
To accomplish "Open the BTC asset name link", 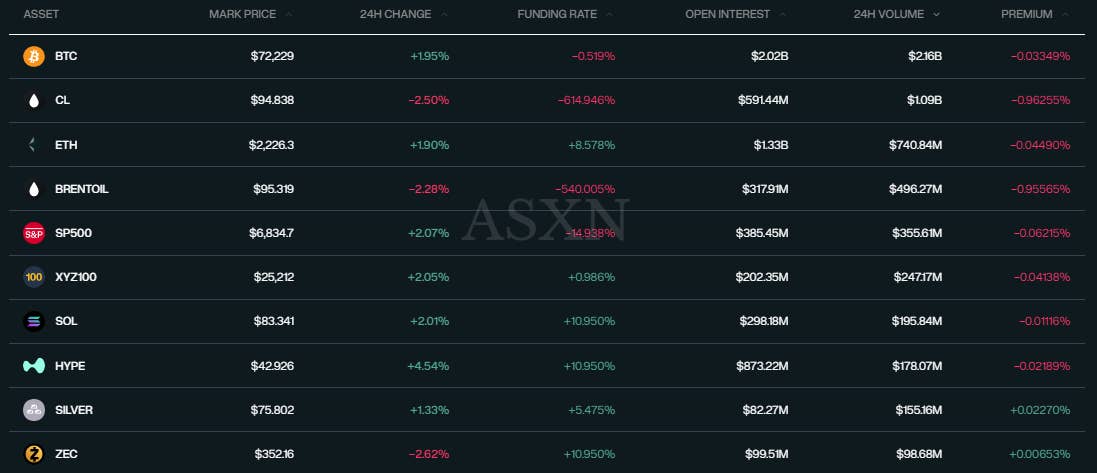I will (x=66, y=57).
